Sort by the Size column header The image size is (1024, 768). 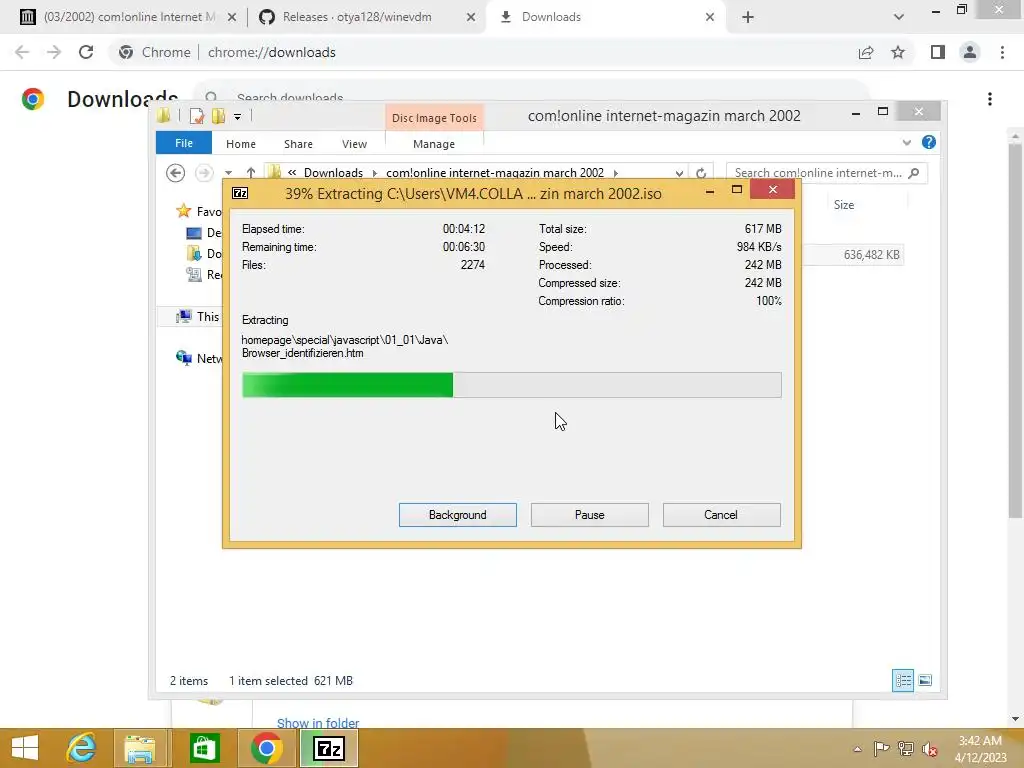(843, 204)
